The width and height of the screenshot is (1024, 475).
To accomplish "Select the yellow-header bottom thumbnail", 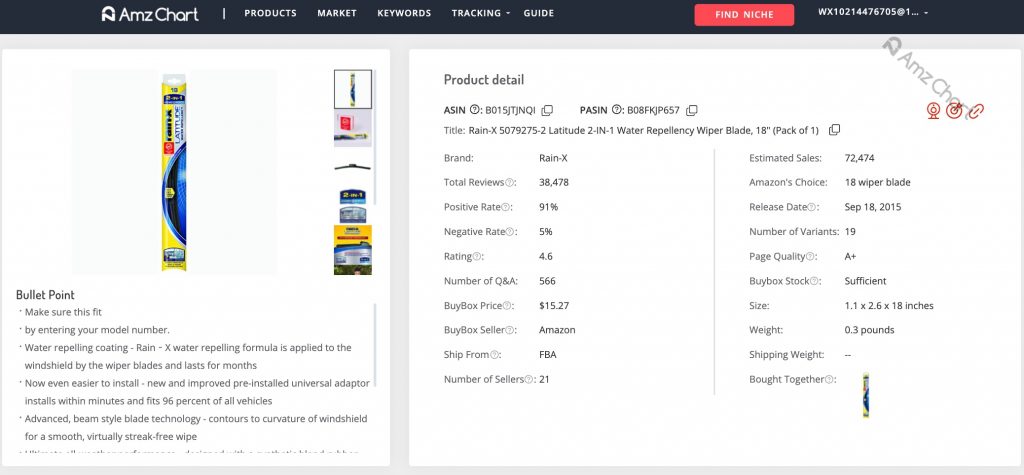I will [x=353, y=250].
